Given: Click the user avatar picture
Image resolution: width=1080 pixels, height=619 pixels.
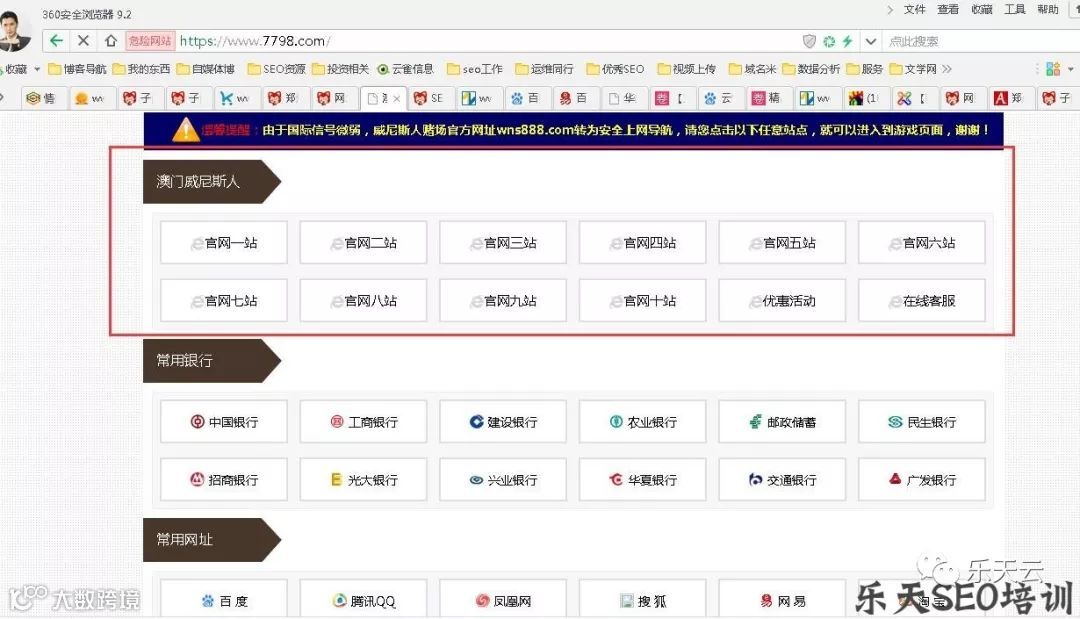Looking at the screenshot, I should pos(14,32).
